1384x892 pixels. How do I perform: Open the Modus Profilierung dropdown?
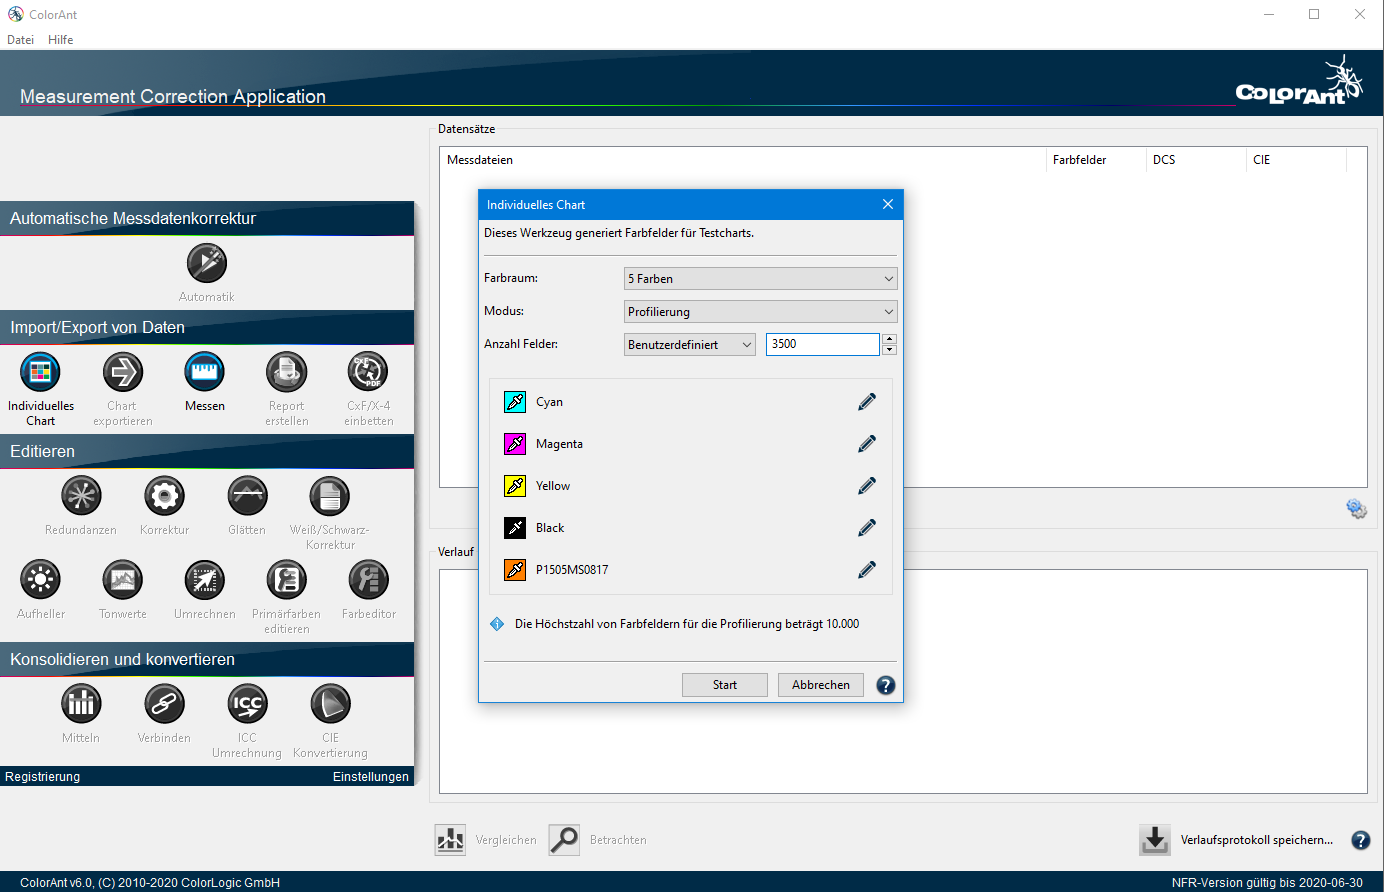(760, 312)
